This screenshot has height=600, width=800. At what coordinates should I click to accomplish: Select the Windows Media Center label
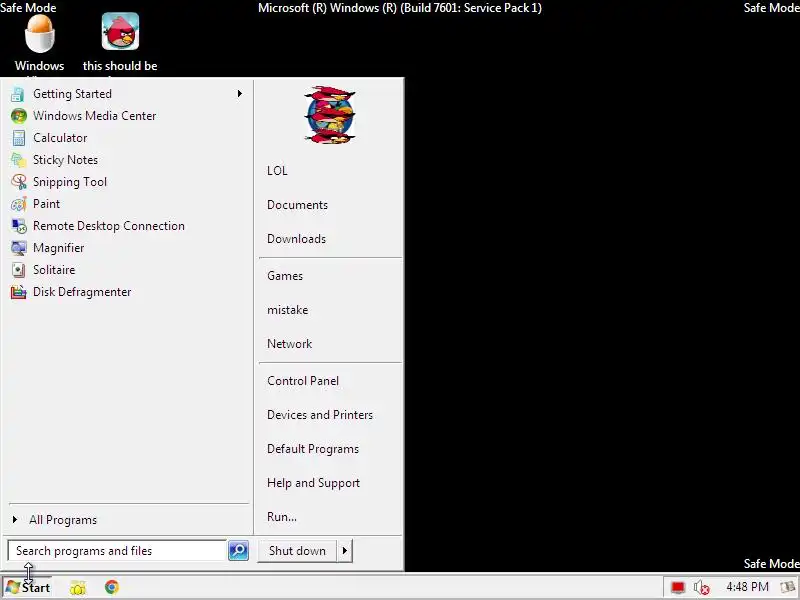point(94,116)
